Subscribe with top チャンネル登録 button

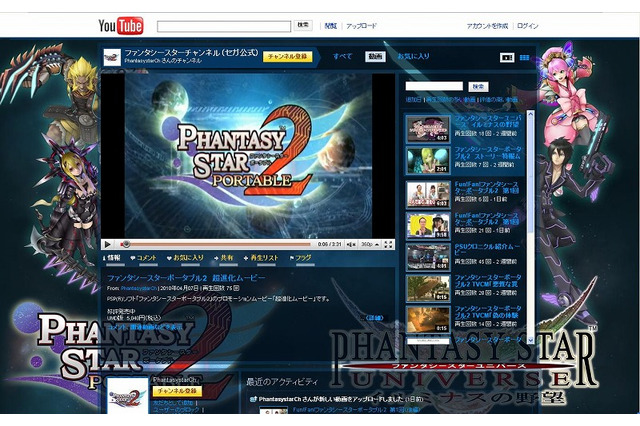[288, 57]
